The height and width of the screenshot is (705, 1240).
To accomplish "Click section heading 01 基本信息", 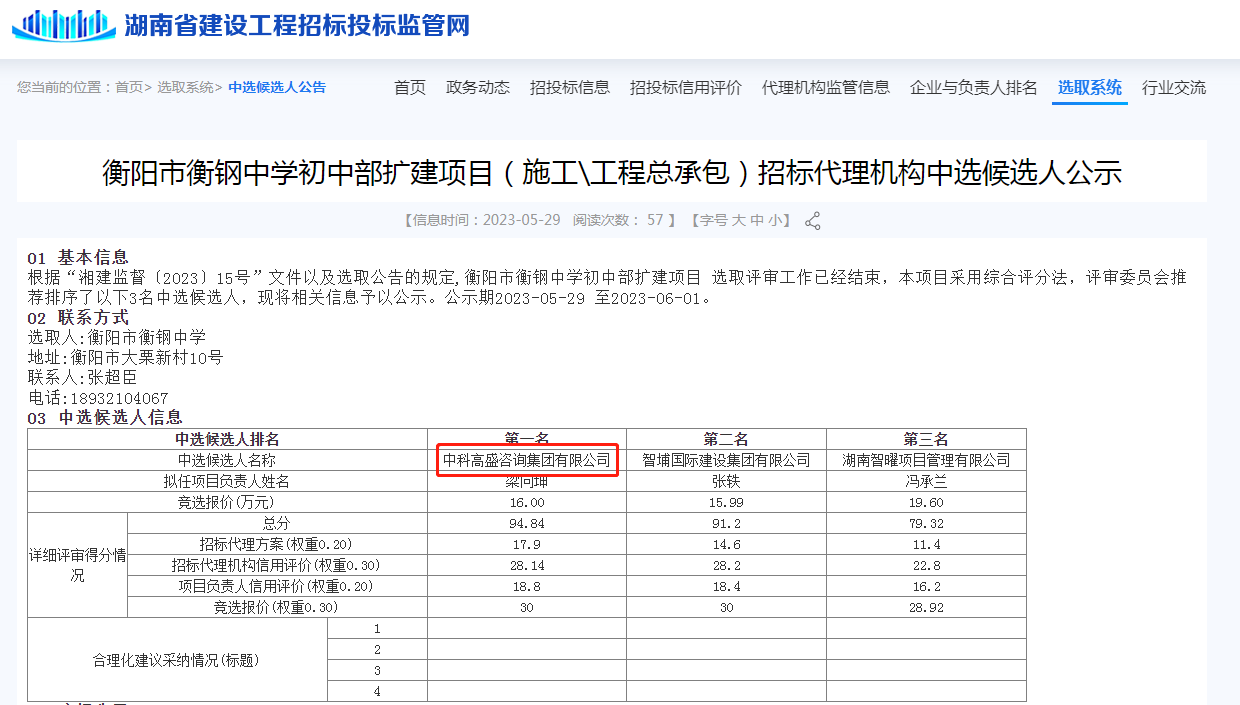I will [x=78, y=258].
